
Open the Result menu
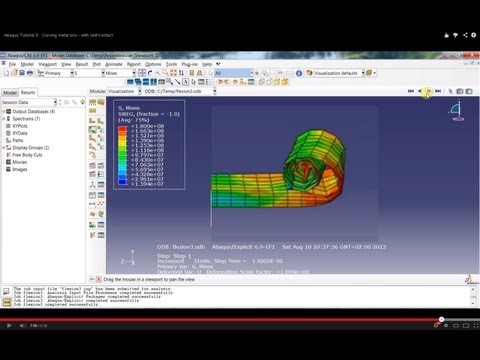[82, 64]
